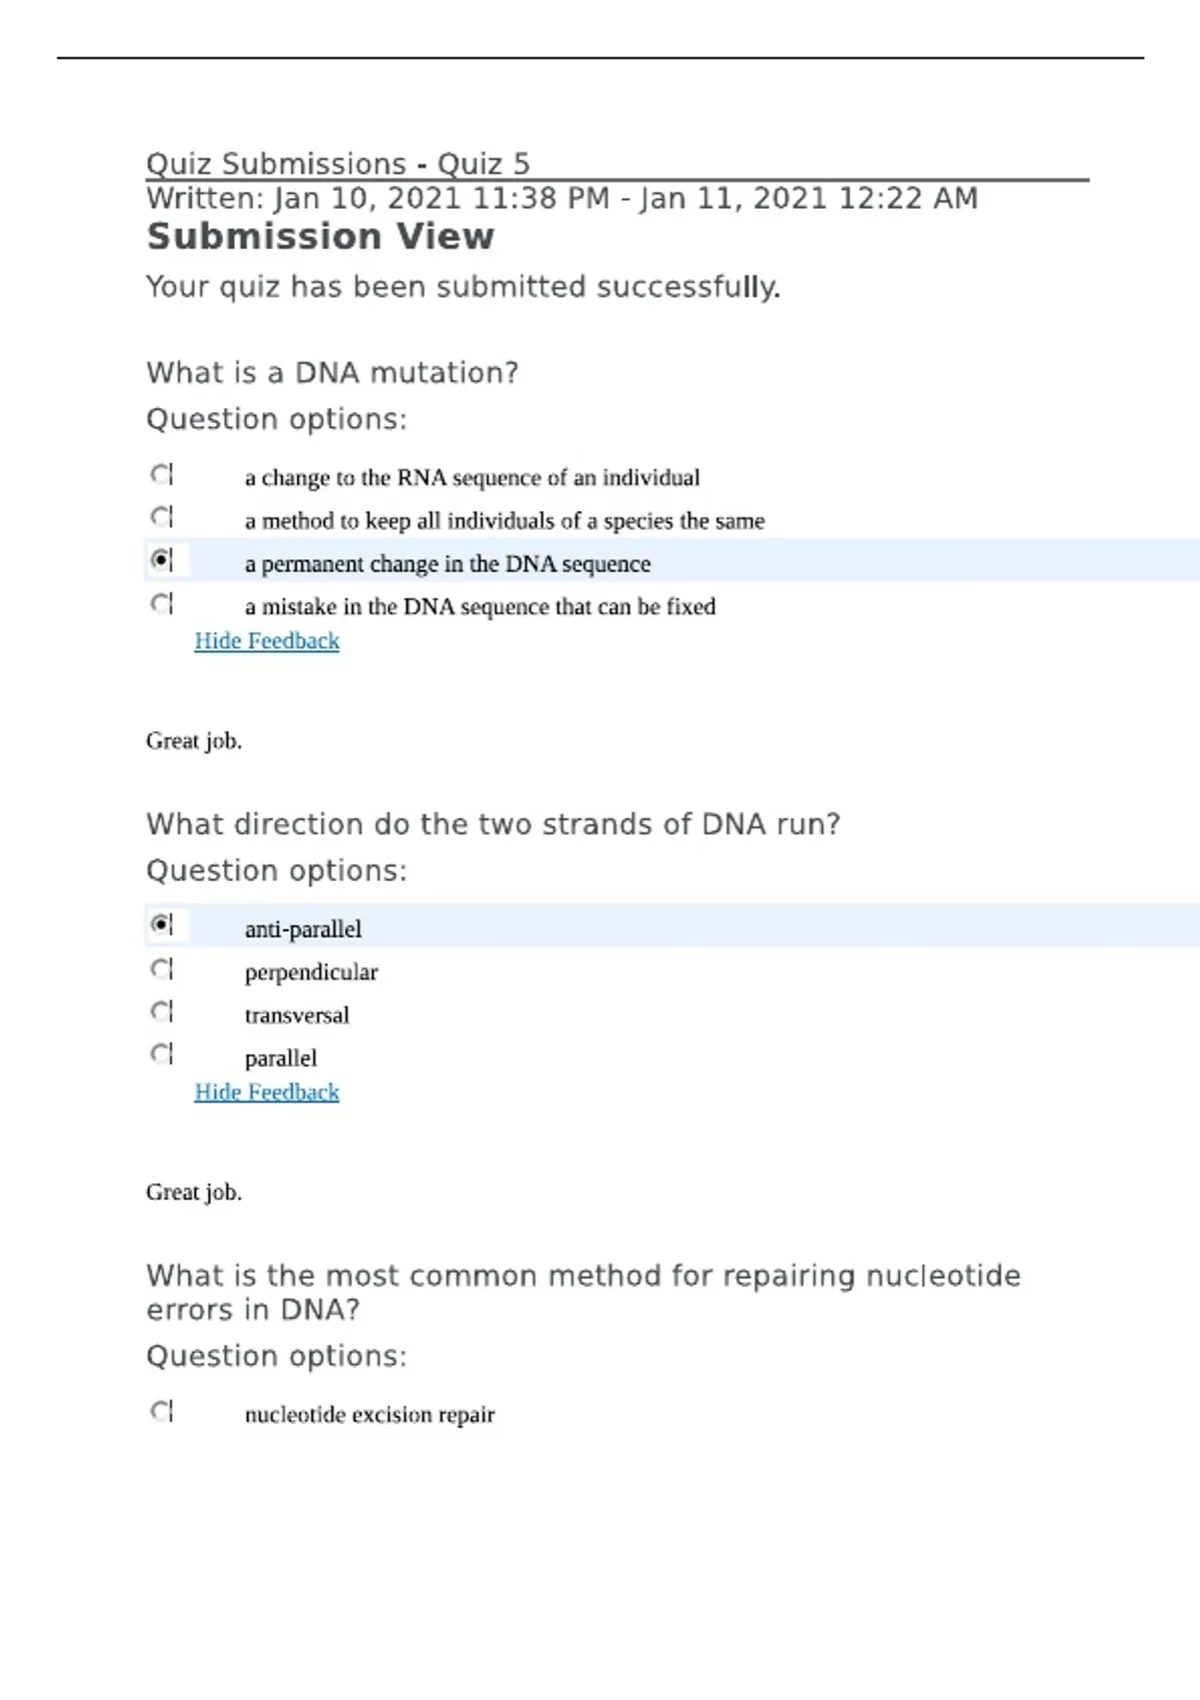Click the 'perpendicular' answer text
The image size is (1200, 1700).
(x=311, y=972)
